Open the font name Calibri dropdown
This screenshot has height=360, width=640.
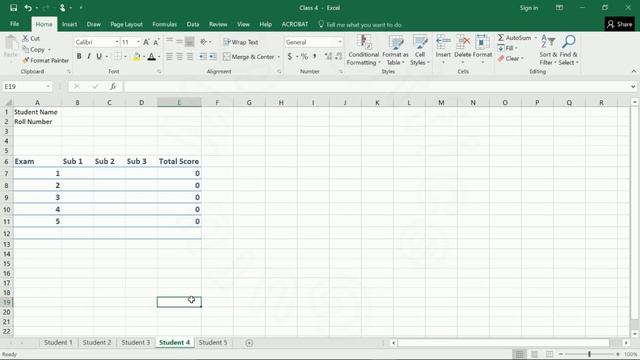(117, 42)
